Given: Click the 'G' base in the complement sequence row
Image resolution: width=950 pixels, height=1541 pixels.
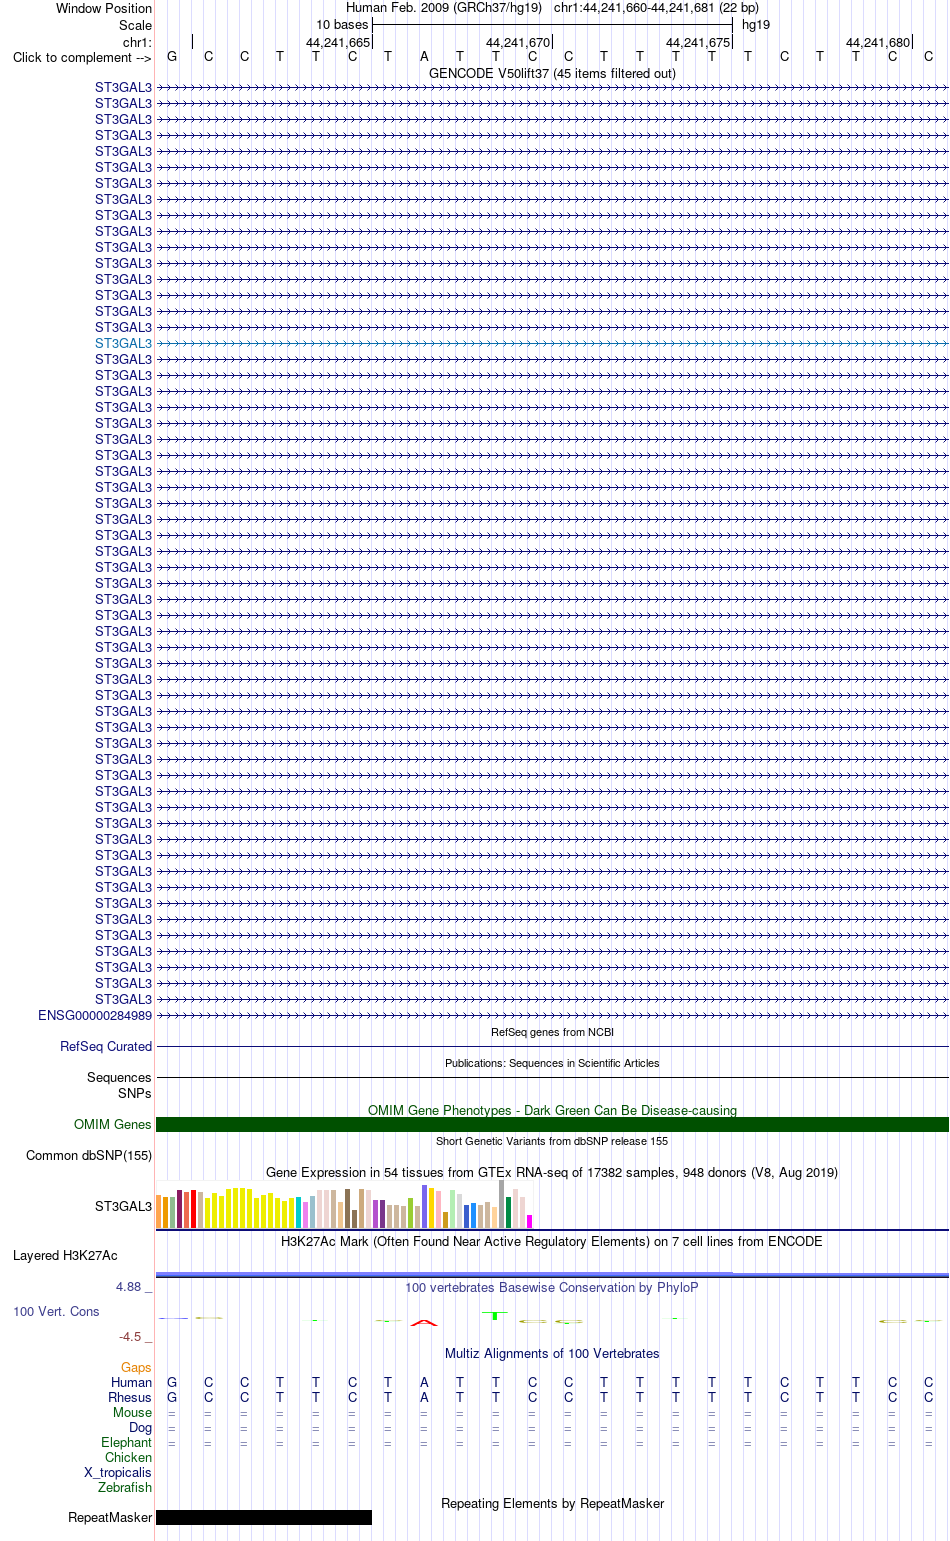Looking at the screenshot, I should [172, 57].
